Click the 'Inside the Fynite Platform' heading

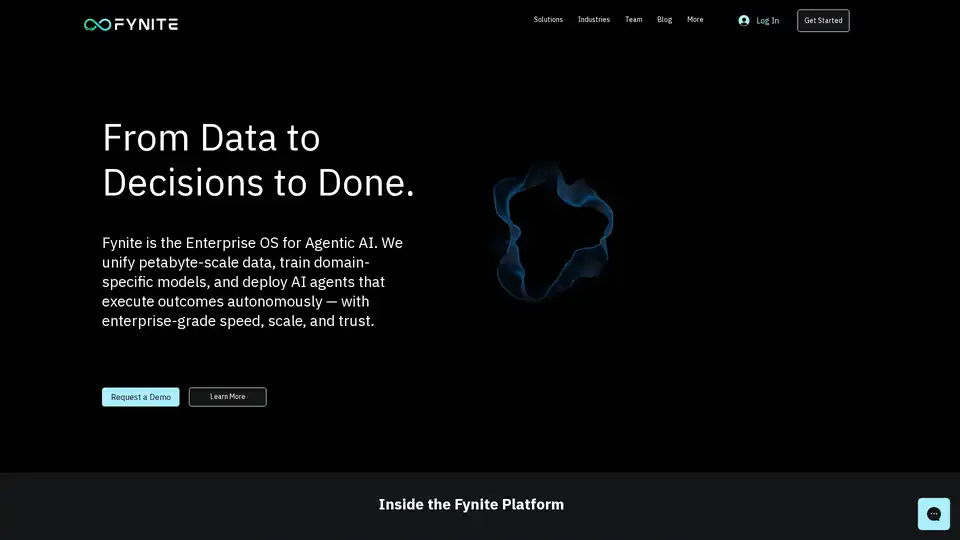(471, 504)
